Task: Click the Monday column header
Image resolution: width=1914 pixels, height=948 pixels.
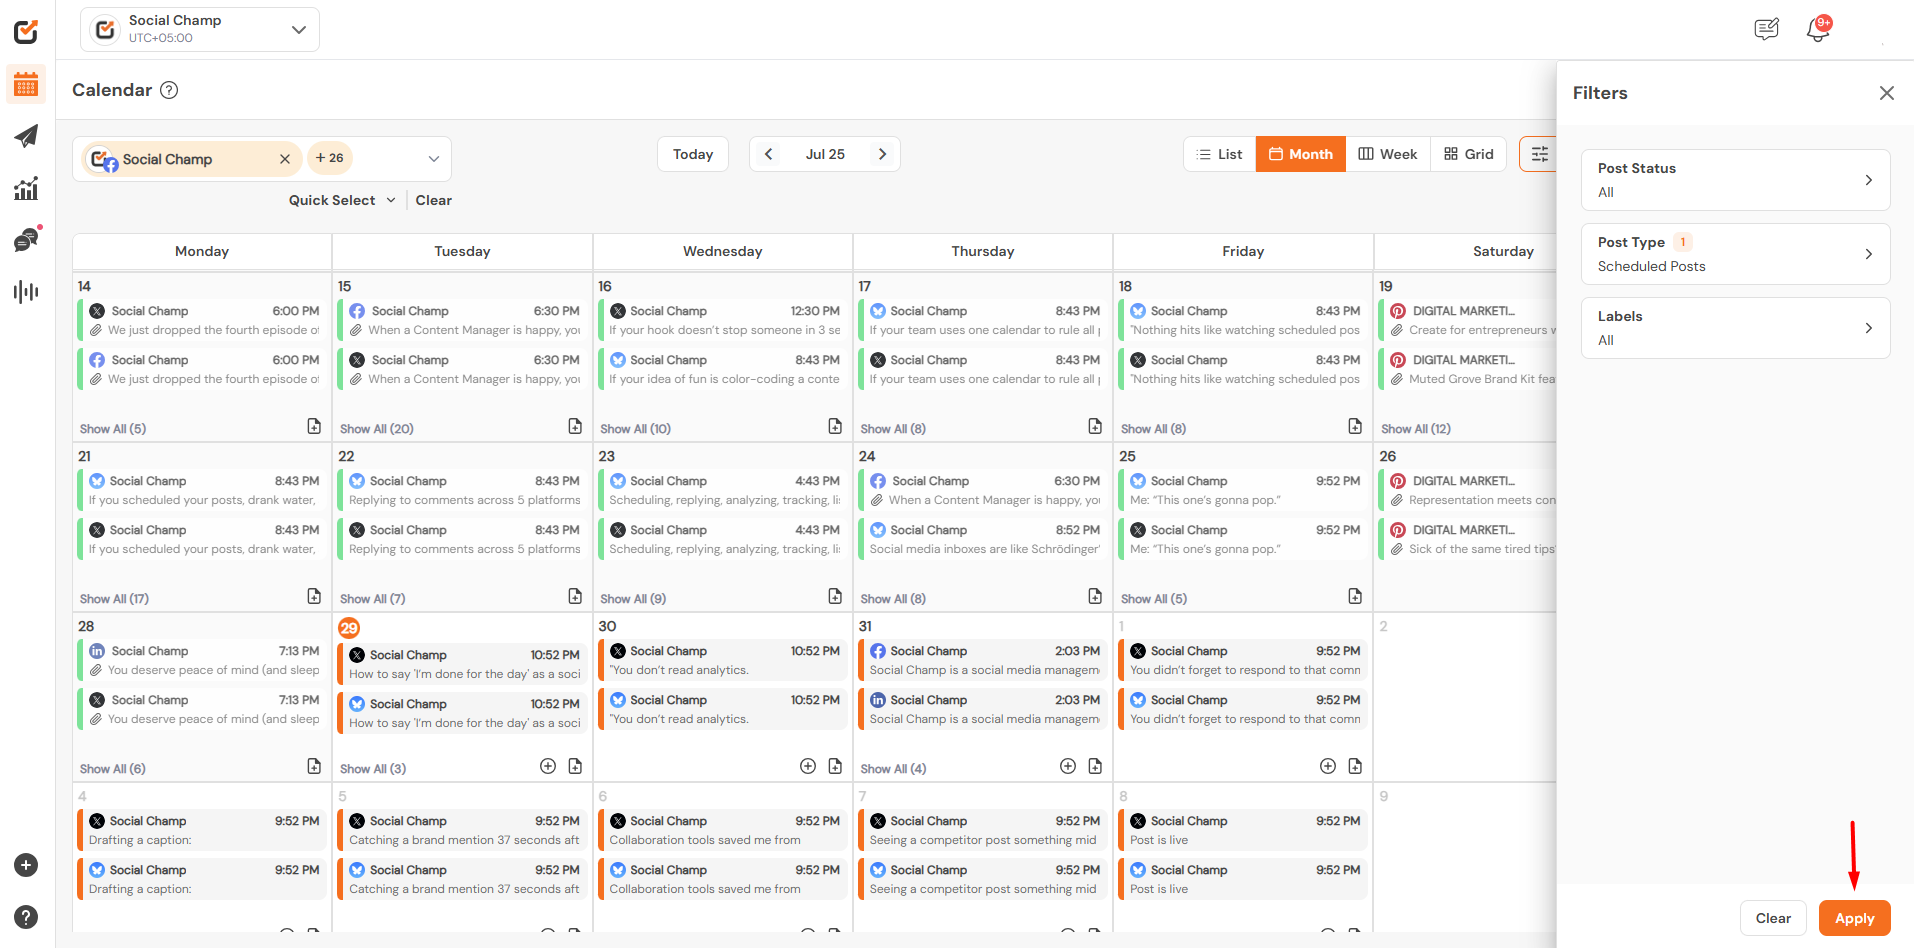Action: coord(202,251)
